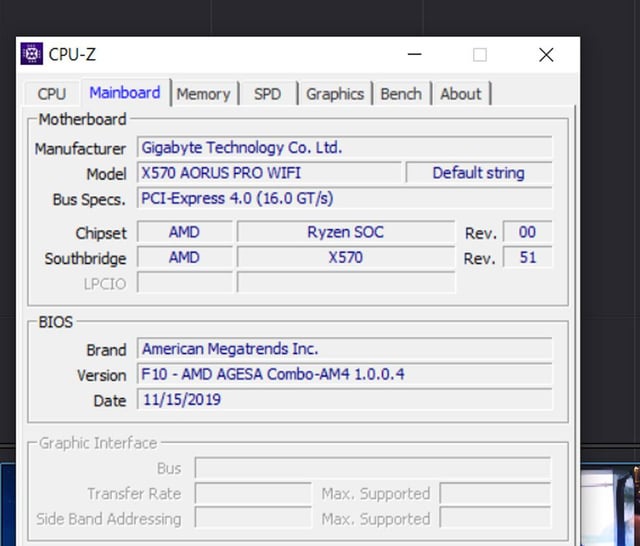
Task: Click the empty LPCIO model field
Action: [346, 282]
